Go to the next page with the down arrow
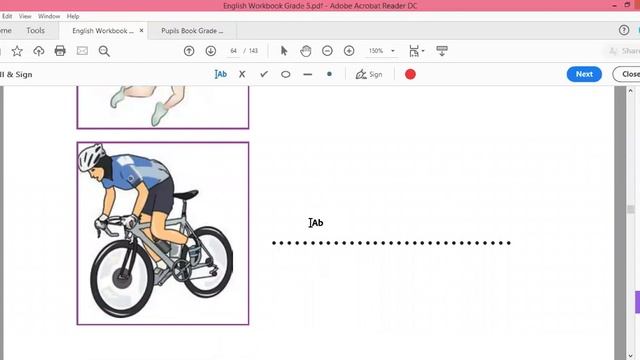The image size is (640, 360). (211, 51)
